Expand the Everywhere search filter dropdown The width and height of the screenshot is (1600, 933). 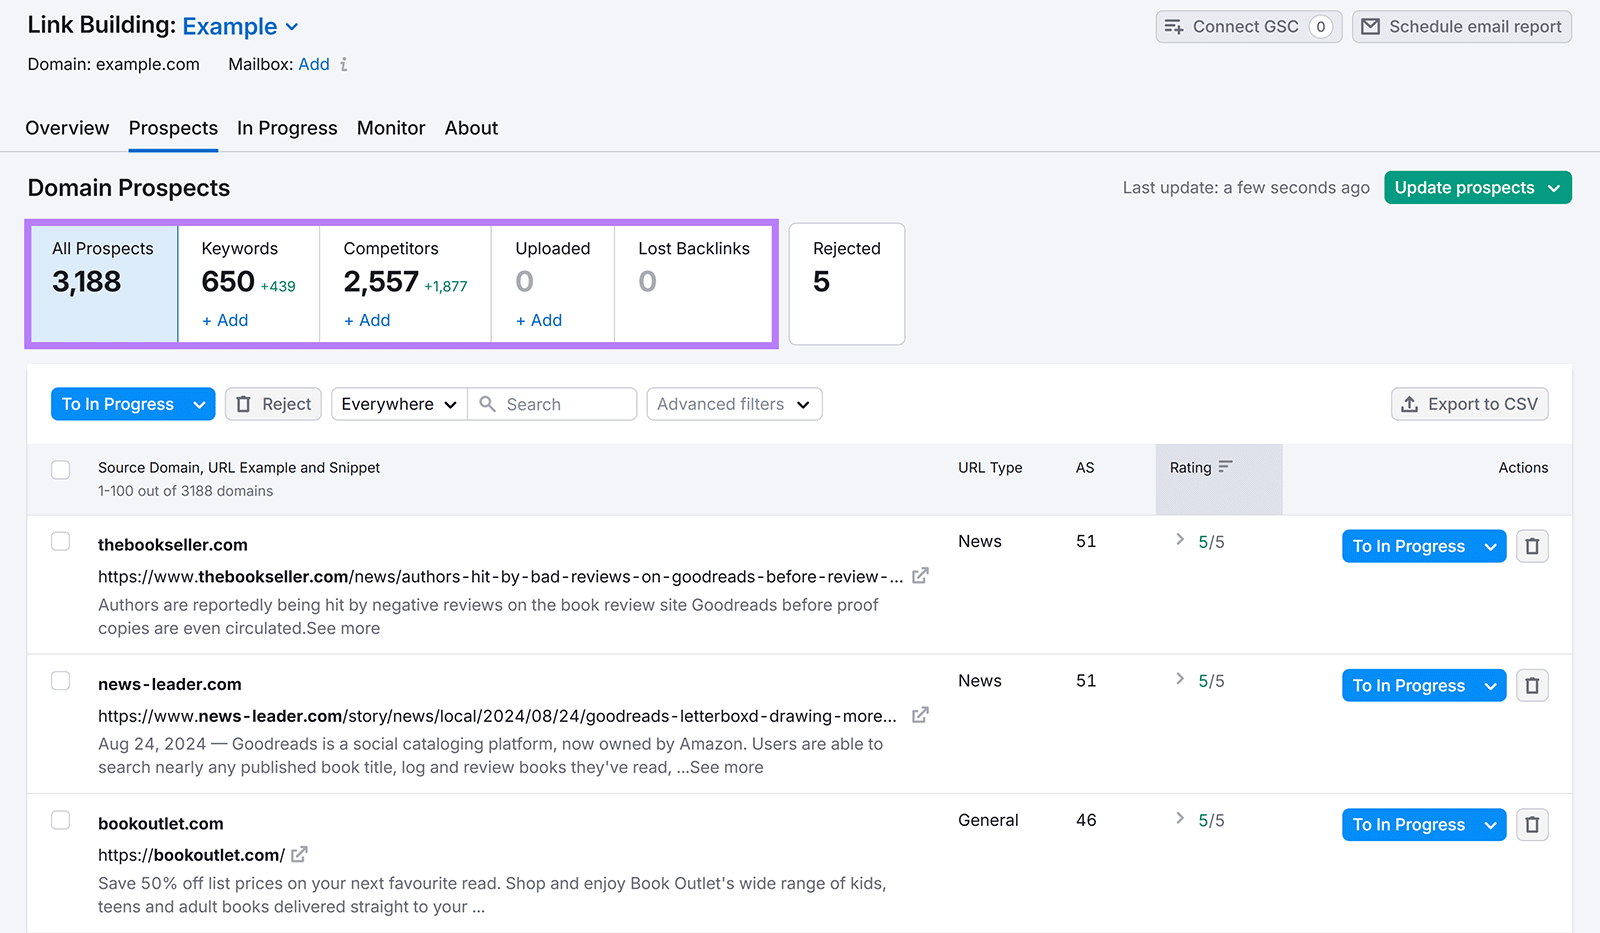point(397,404)
